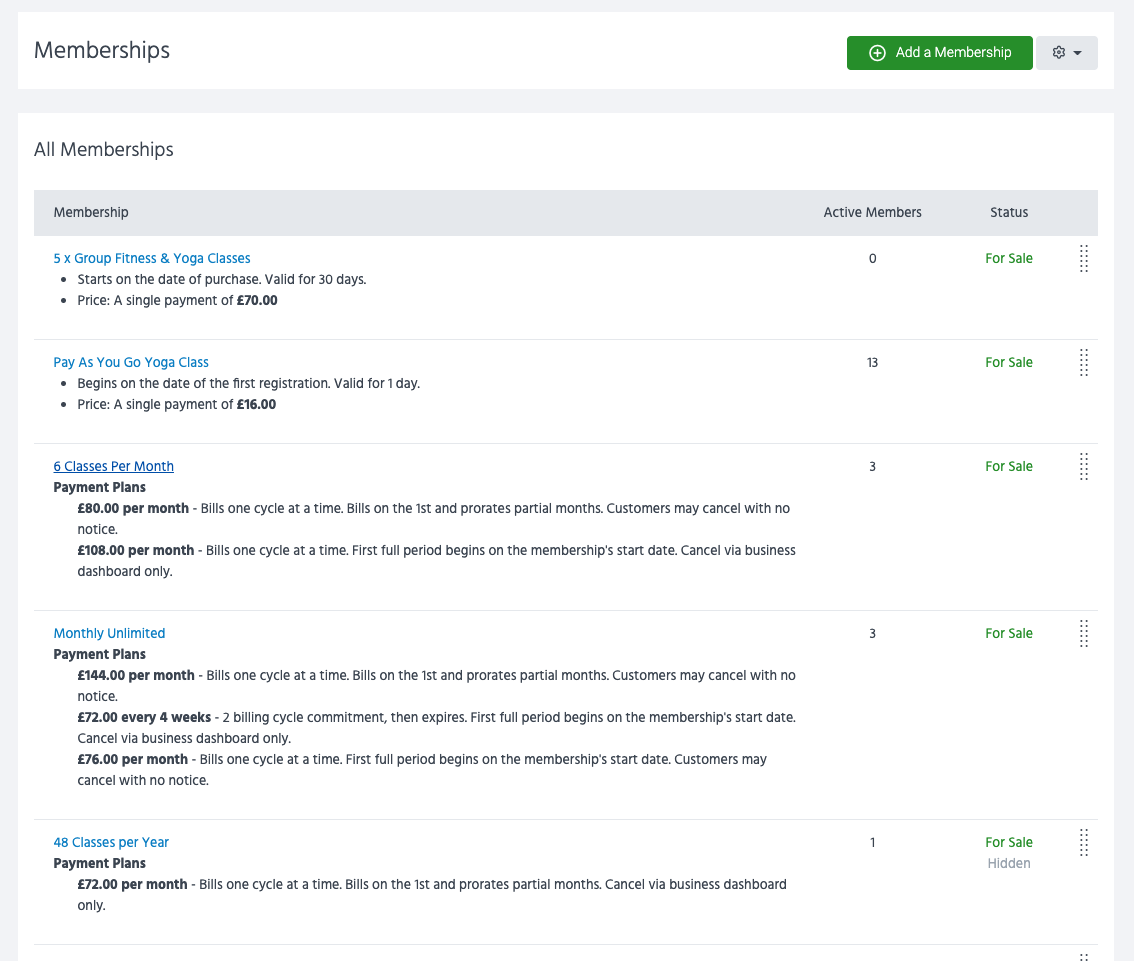
Task: Click the Add a Membership button
Action: (x=939, y=52)
